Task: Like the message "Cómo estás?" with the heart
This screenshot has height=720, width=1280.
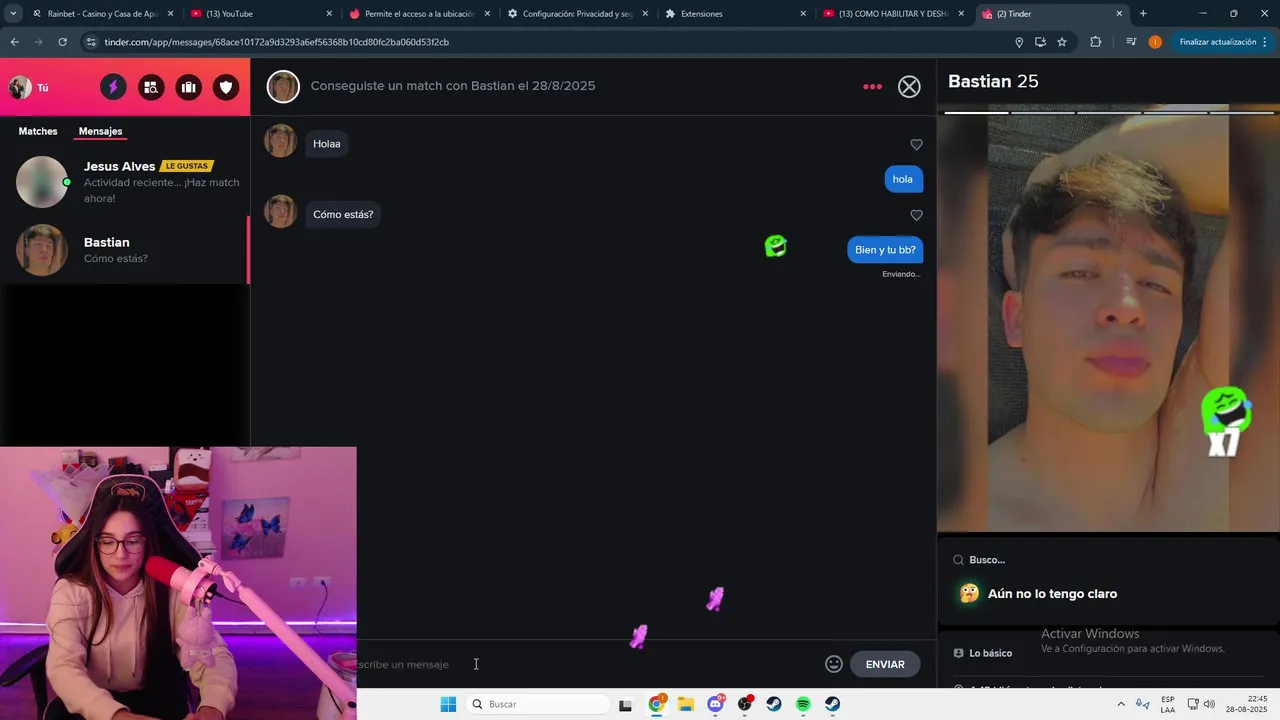Action: point(916,215)
